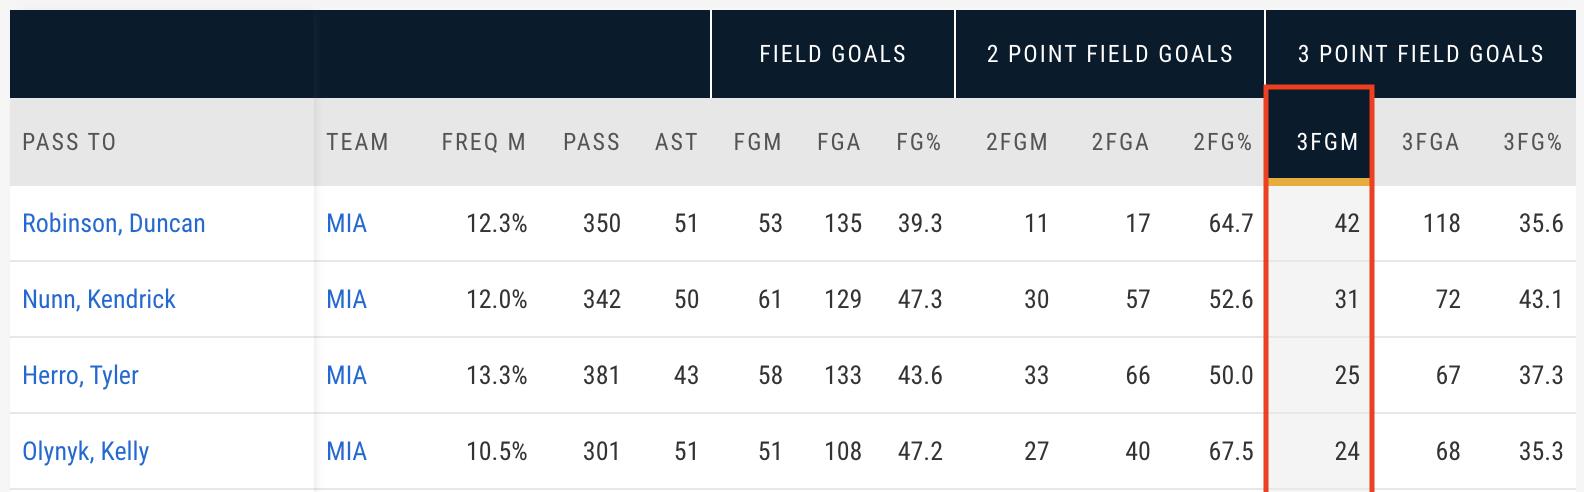Sort by the PASS count column header
The height and width of the screenshot is (492, 1584).
(591, 142)
